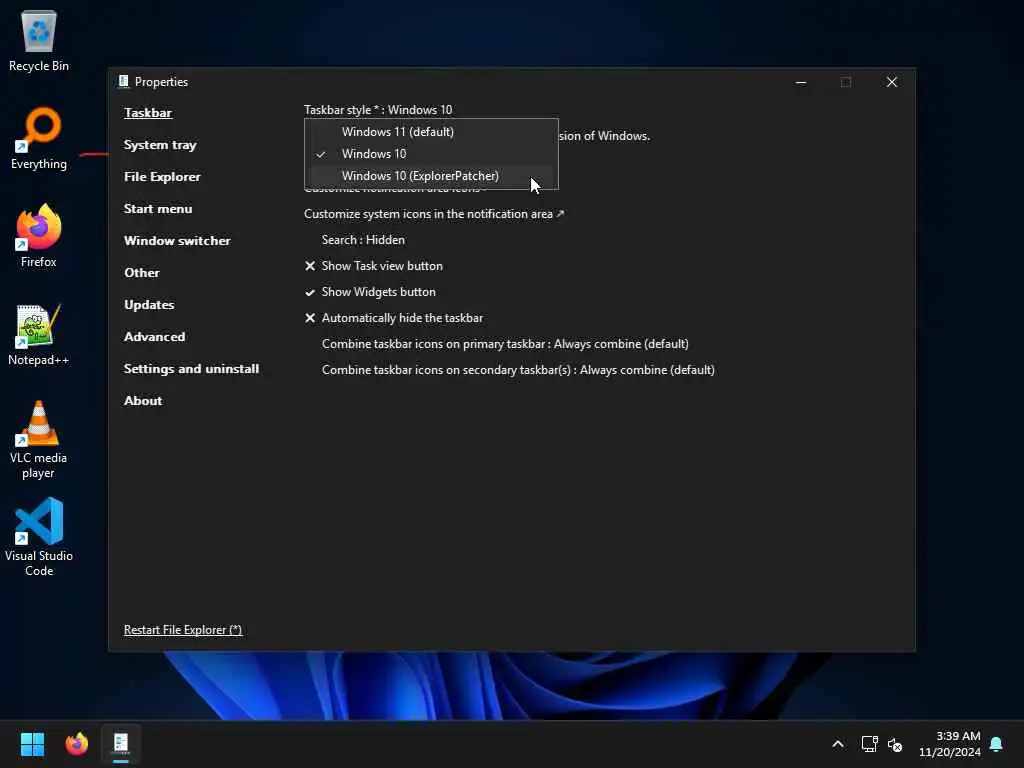
Task: Switch to the System tray section
Action: [x=160, y=145]
